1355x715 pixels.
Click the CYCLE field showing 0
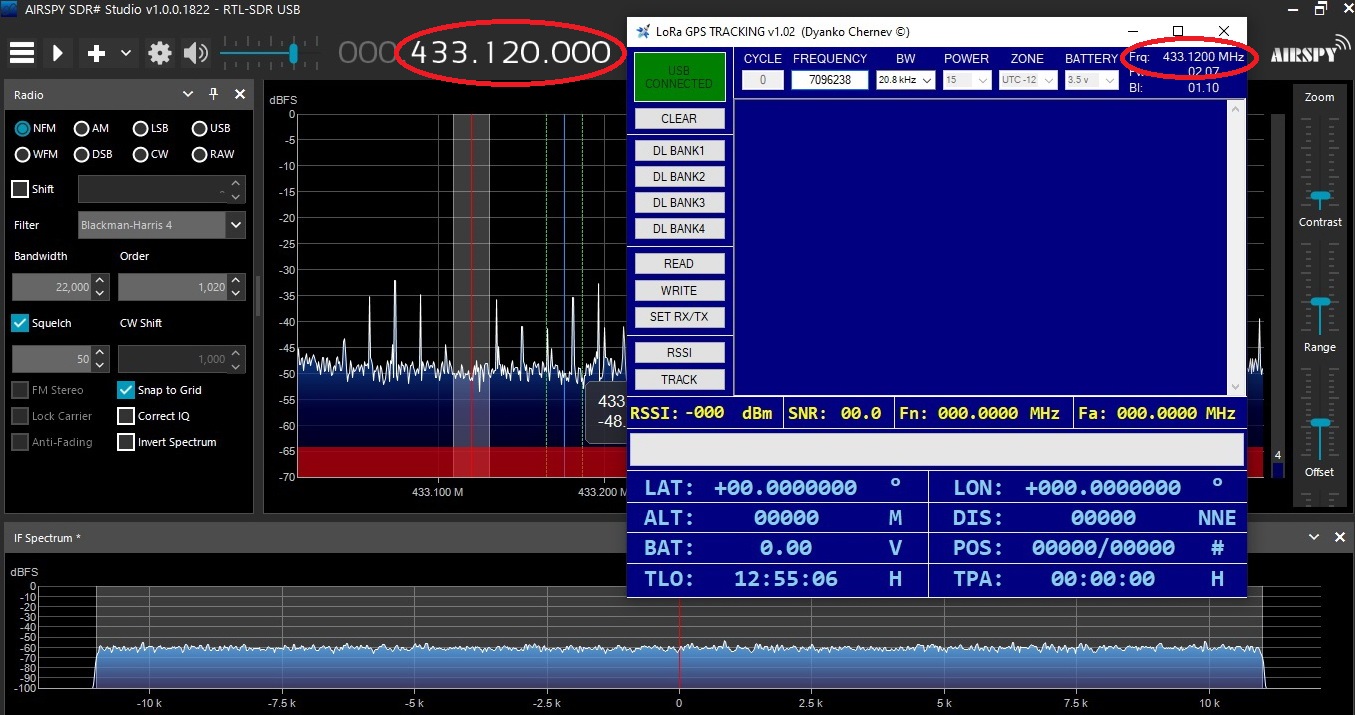(x=763, y=80)
